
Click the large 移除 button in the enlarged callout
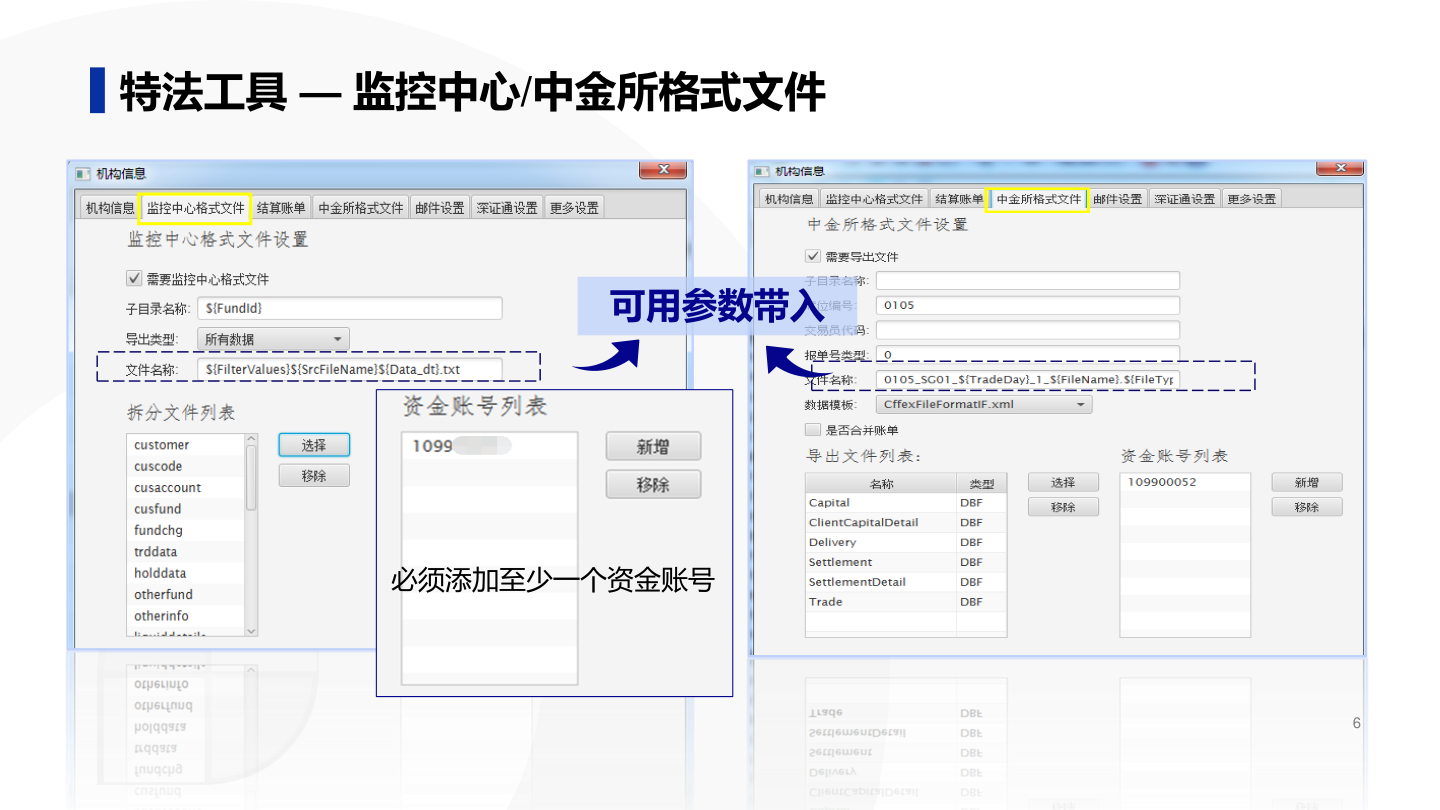coord(653,484)
